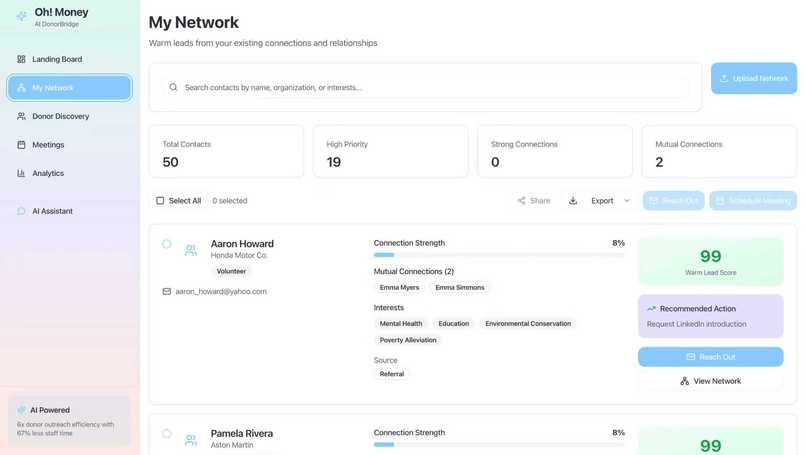The width and height of the screenshot is (806, 455).
Task: Click the Request LinkedIn introduction recommendation
Action: point(697,324)
